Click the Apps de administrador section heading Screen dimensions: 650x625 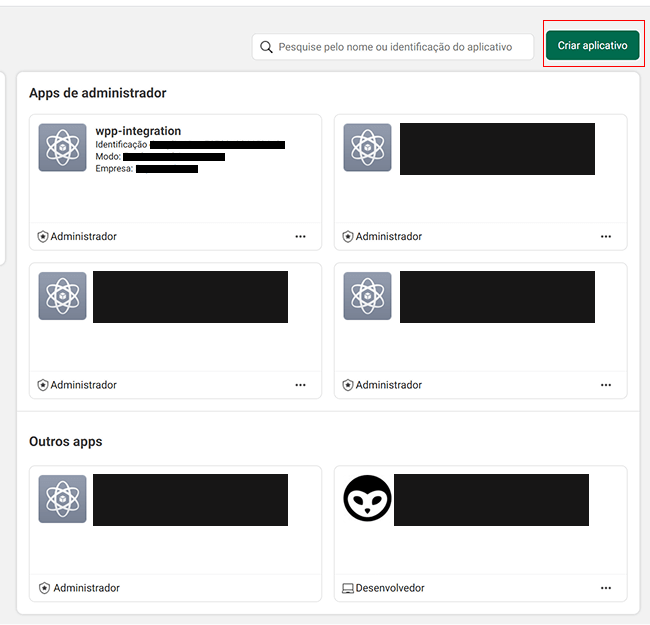(97, 93)
